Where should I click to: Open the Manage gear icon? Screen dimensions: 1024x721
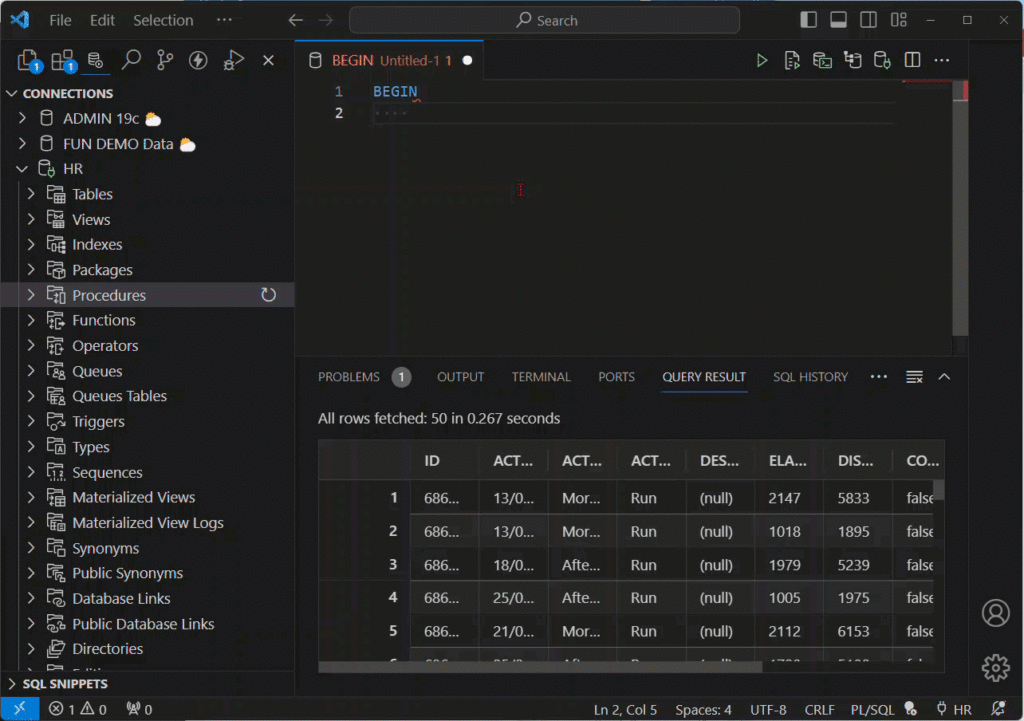pyautogui.click(x=995, y=667)
